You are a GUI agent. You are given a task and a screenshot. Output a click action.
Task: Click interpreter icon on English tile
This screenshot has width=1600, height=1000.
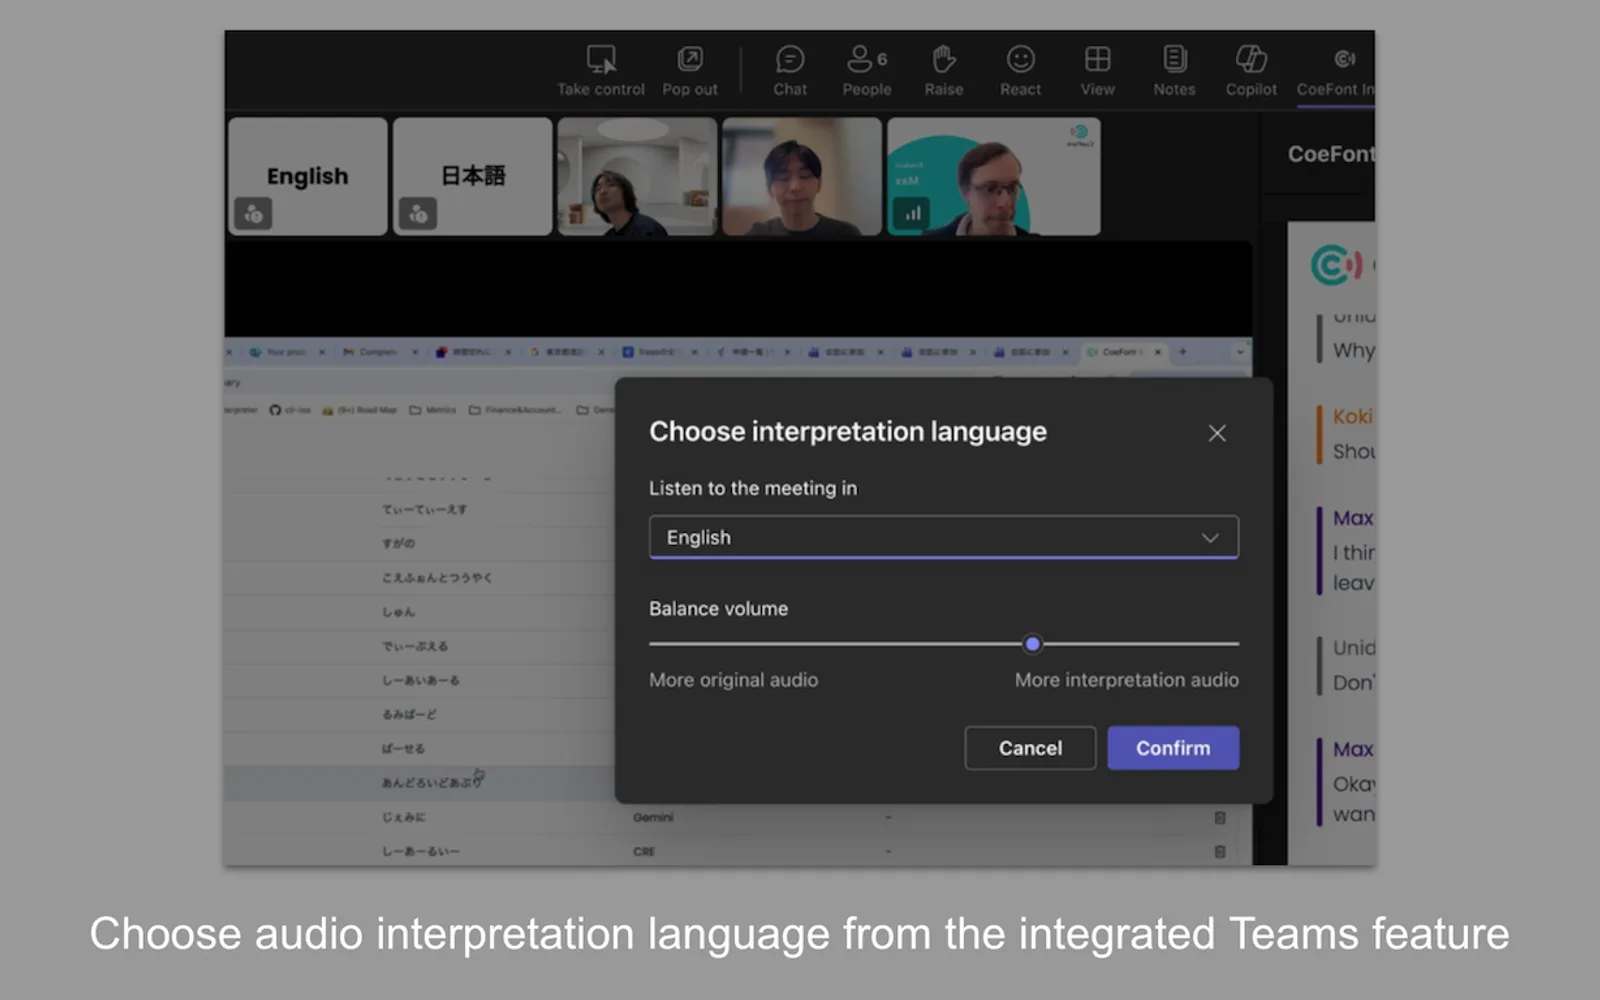pyautogui.click(x=253, y=213)
